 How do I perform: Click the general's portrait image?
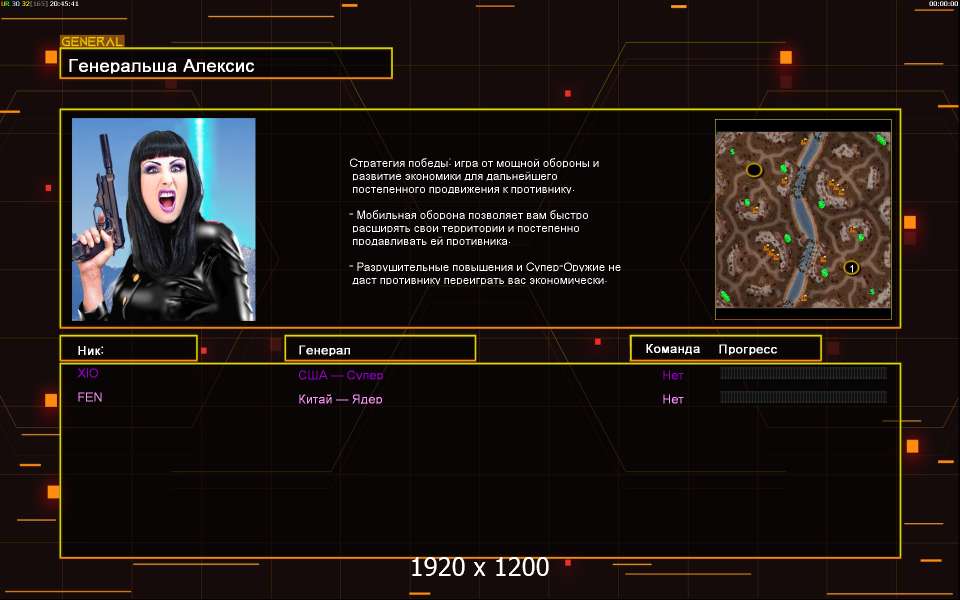point(164,219)
